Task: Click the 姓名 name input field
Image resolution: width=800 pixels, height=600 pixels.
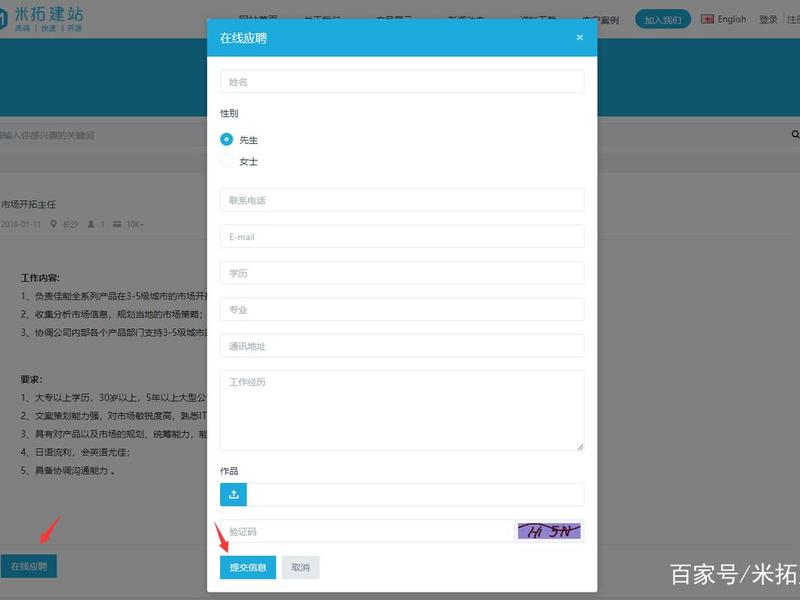Action: pyautogui.click(x=402, y=82)
